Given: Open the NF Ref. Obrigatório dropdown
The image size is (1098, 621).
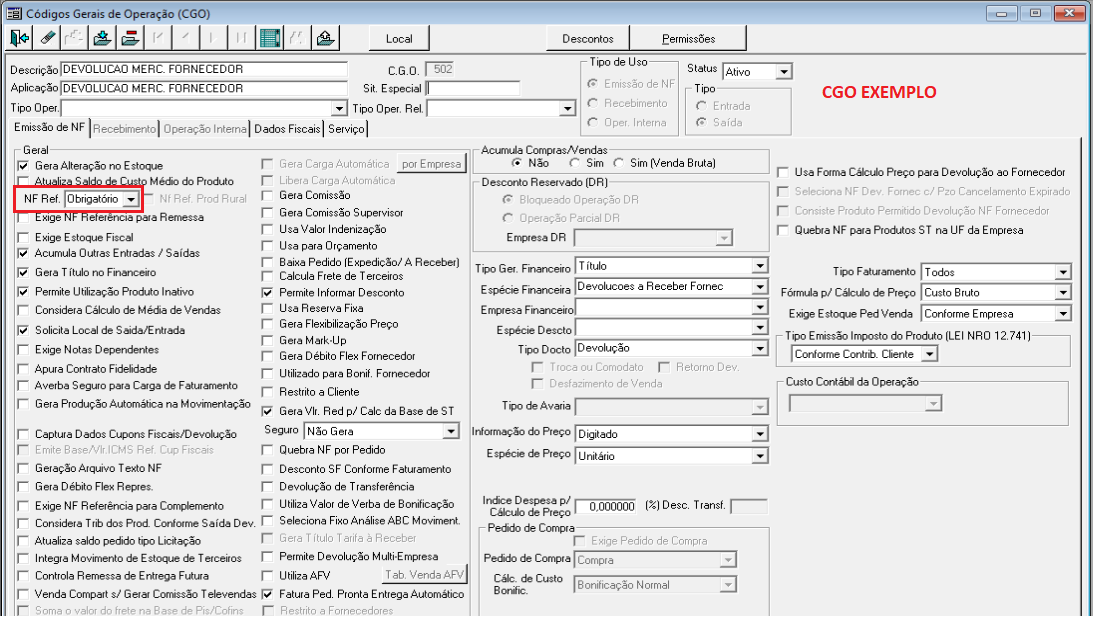Looking at the screenshot, I should click(131, 200).
